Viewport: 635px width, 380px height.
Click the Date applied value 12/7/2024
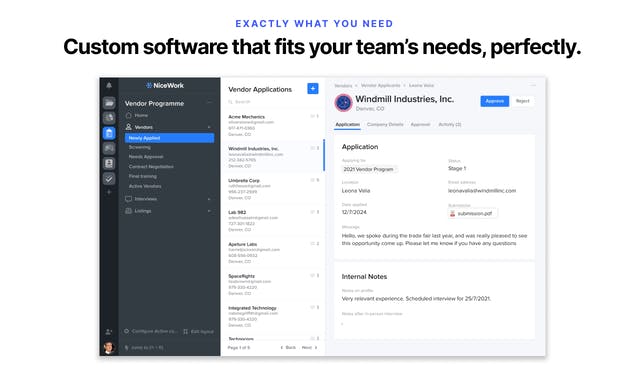(354, 212)
